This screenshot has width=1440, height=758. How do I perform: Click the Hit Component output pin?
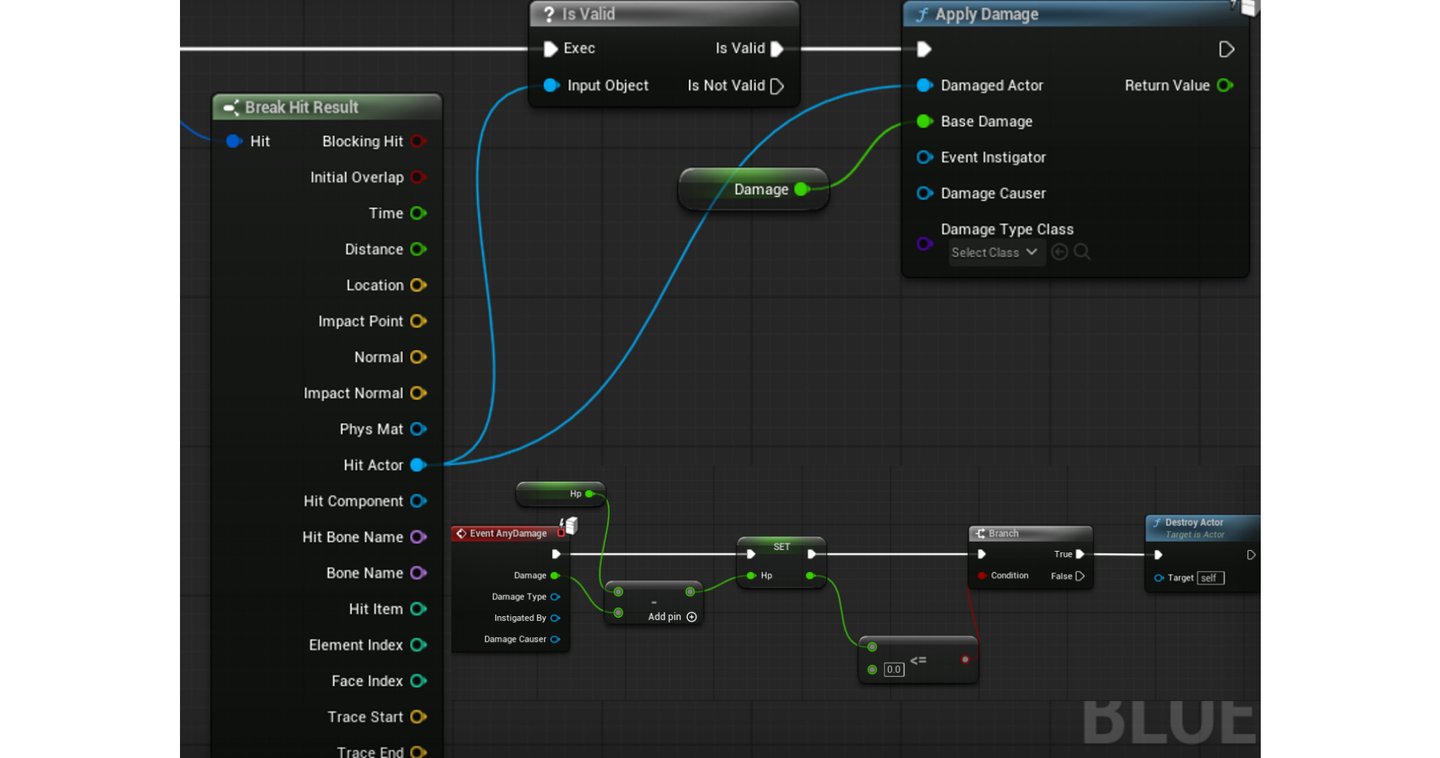[418, 501]
